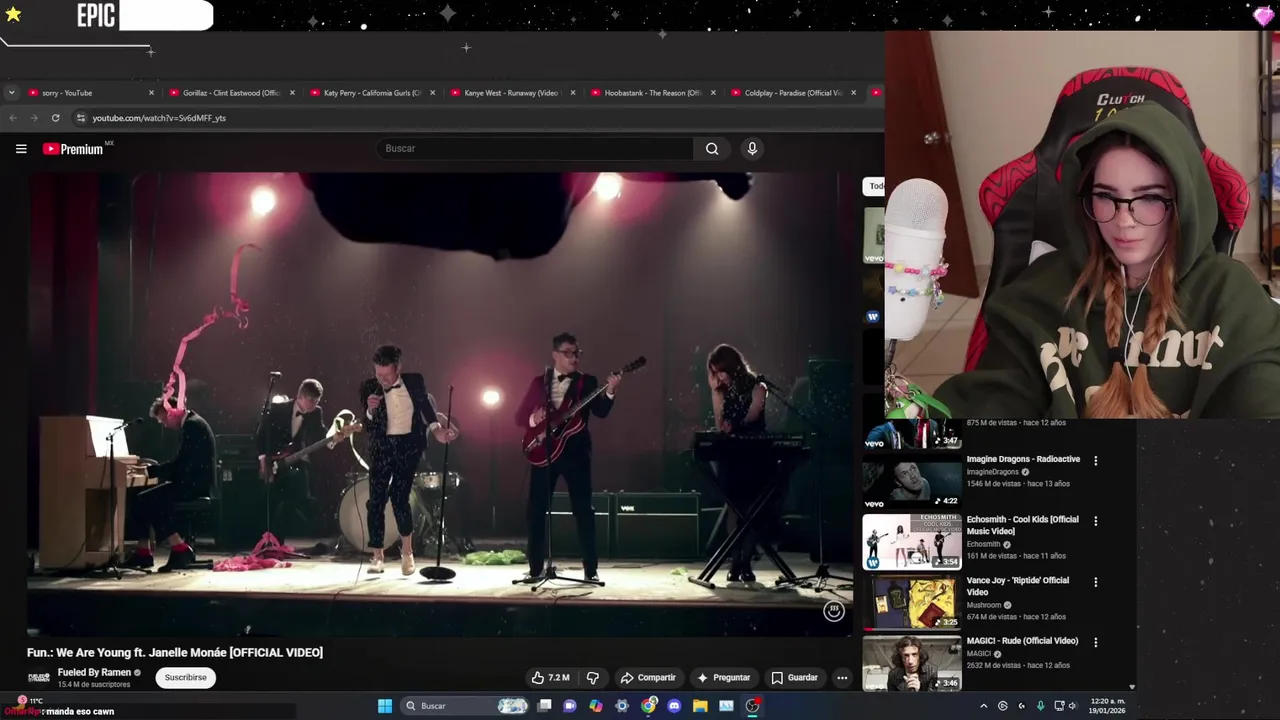Click the Radioactive thumbnail with 4:22 duration

911,481
